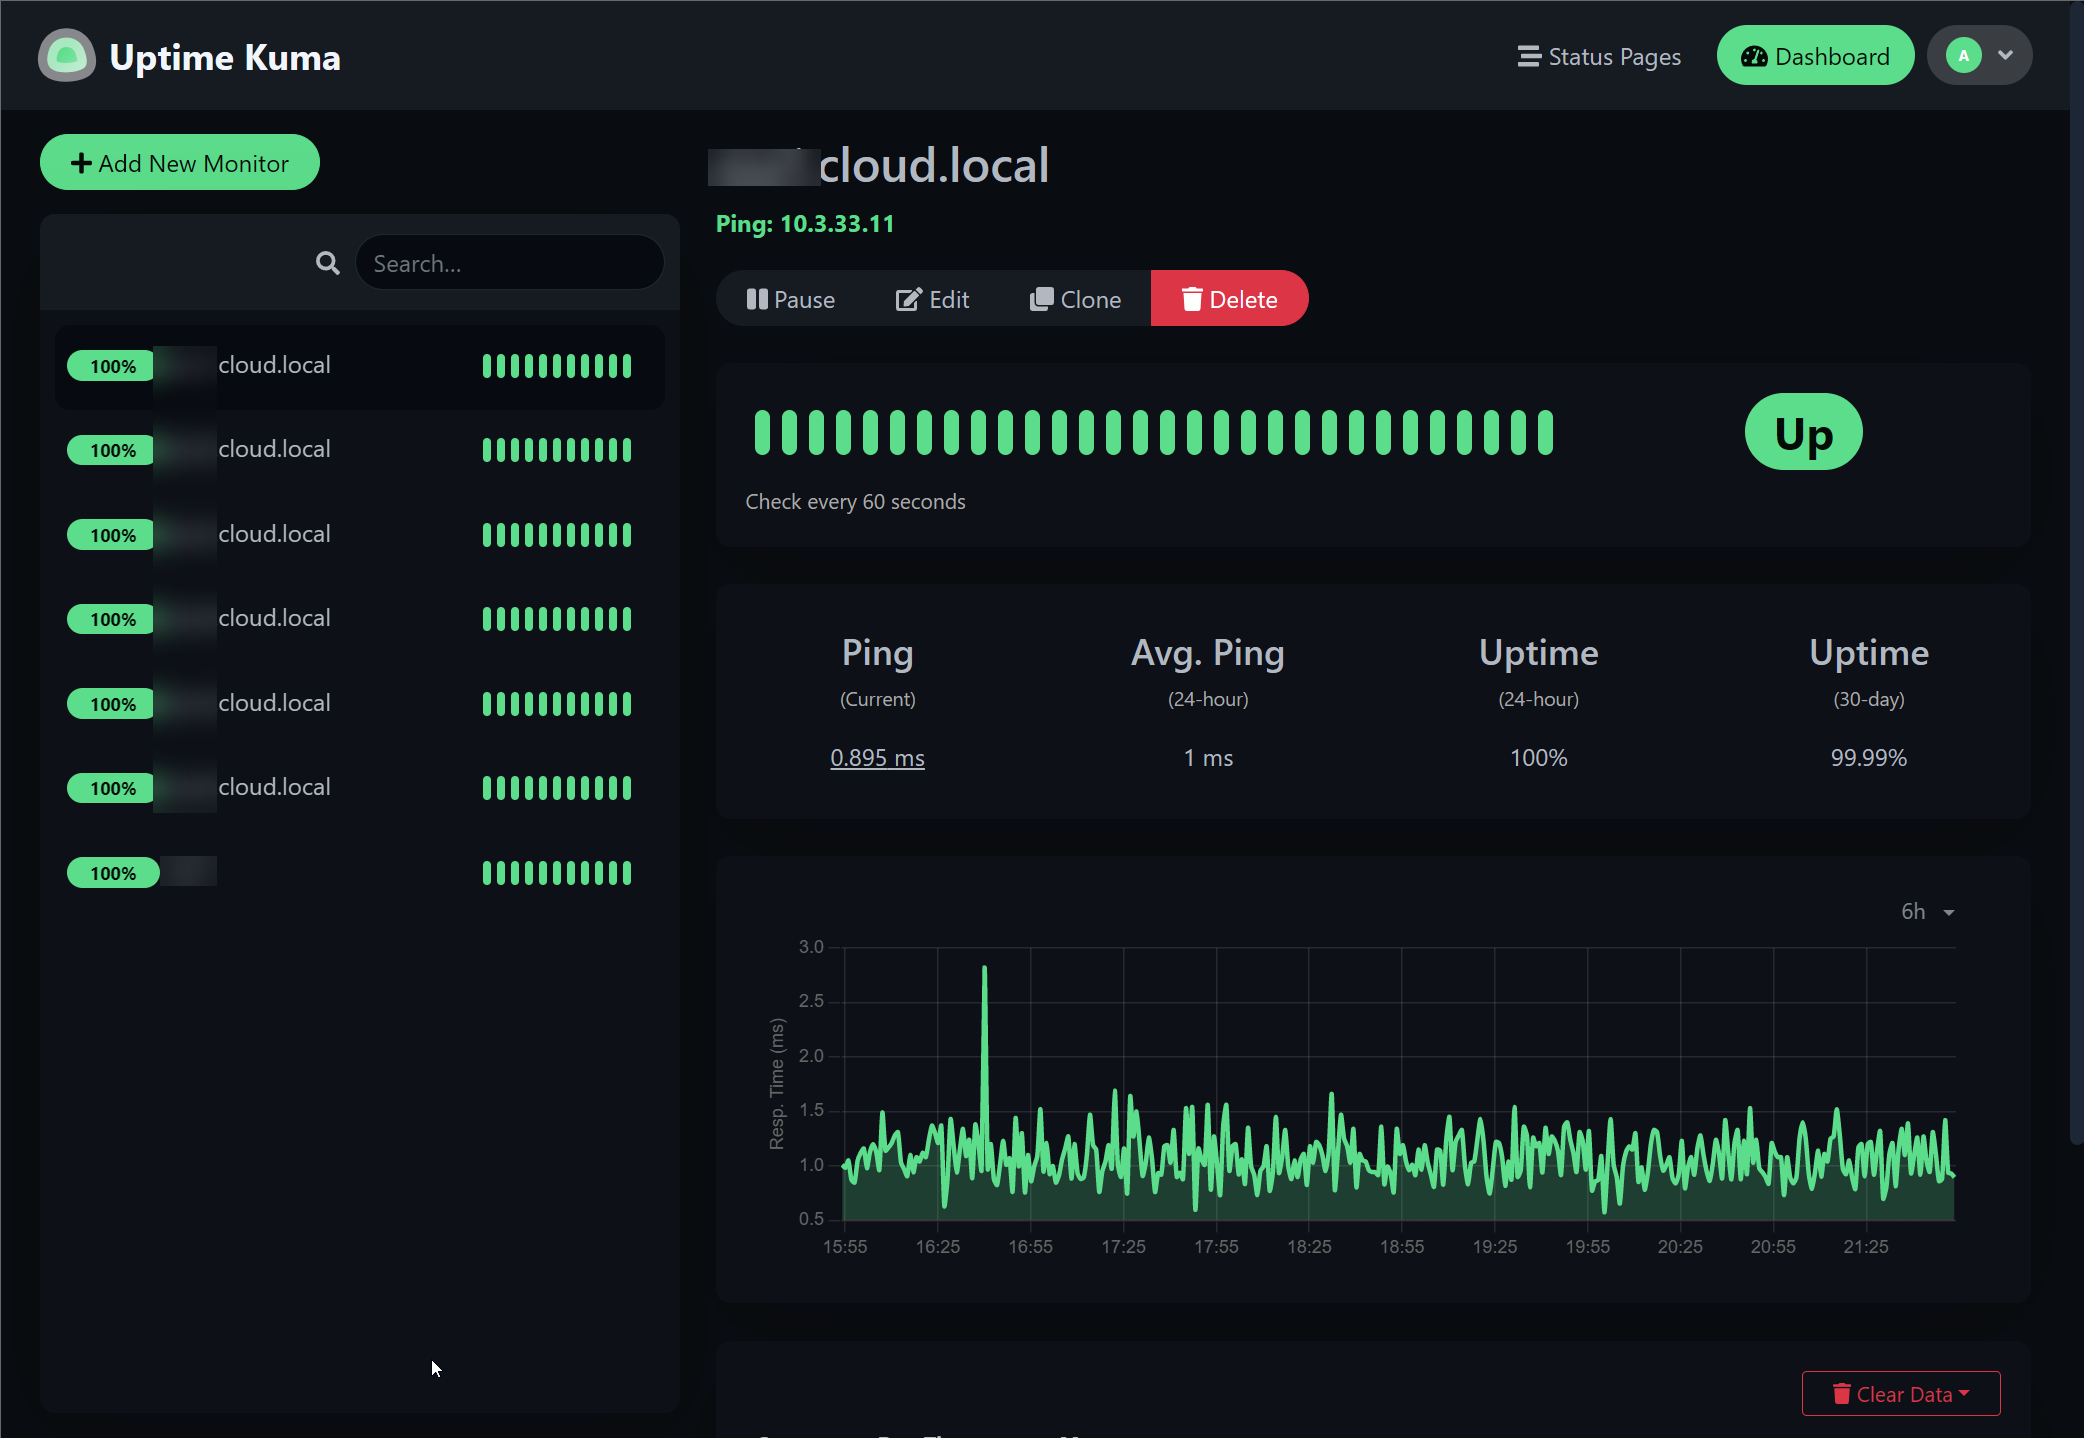
Task: Click the Uptime Kuma logo icon
Action: (x=67, y=56)
